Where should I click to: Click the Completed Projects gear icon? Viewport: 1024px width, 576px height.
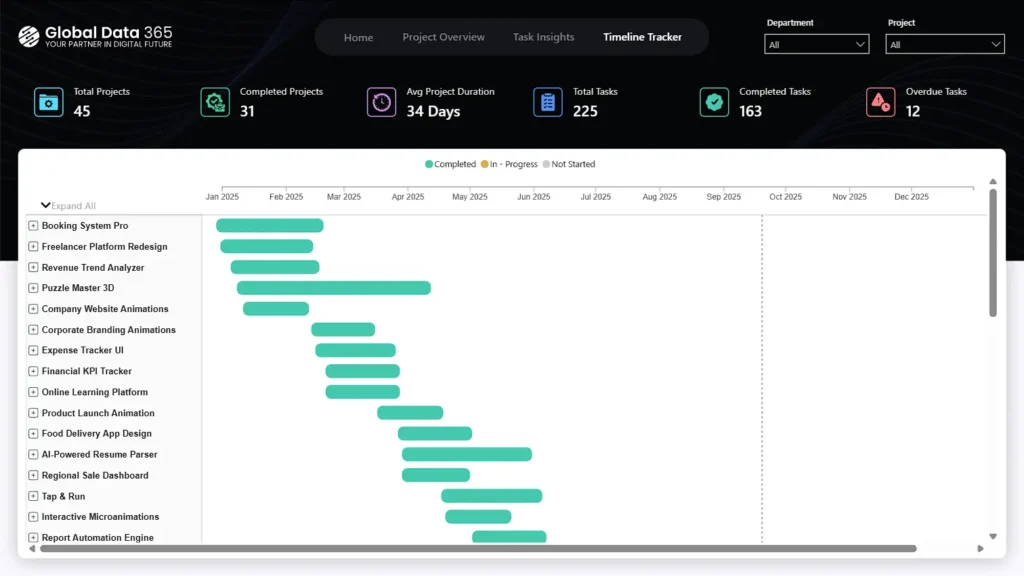(215, 103)
